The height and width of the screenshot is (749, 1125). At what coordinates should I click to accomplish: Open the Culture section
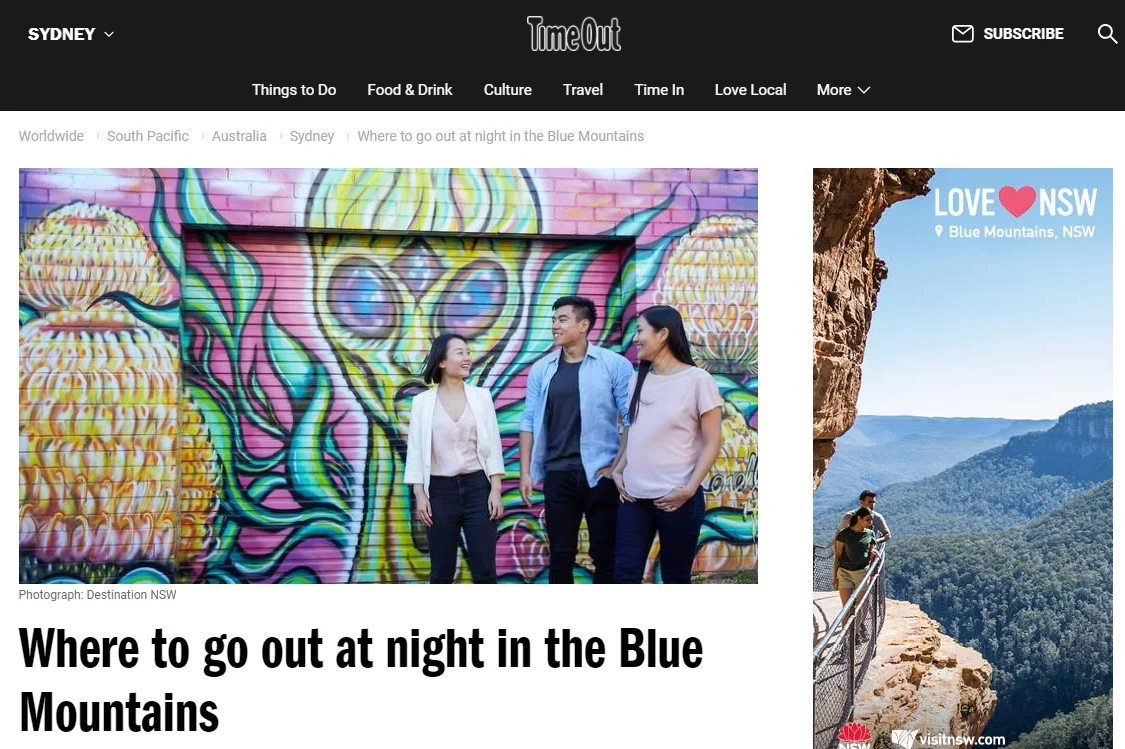507,90
